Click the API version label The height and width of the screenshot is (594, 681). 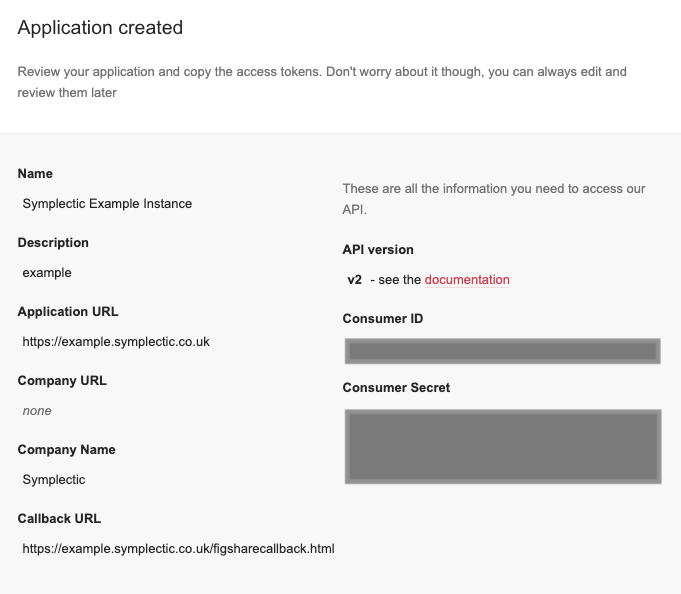click(378, 250)
